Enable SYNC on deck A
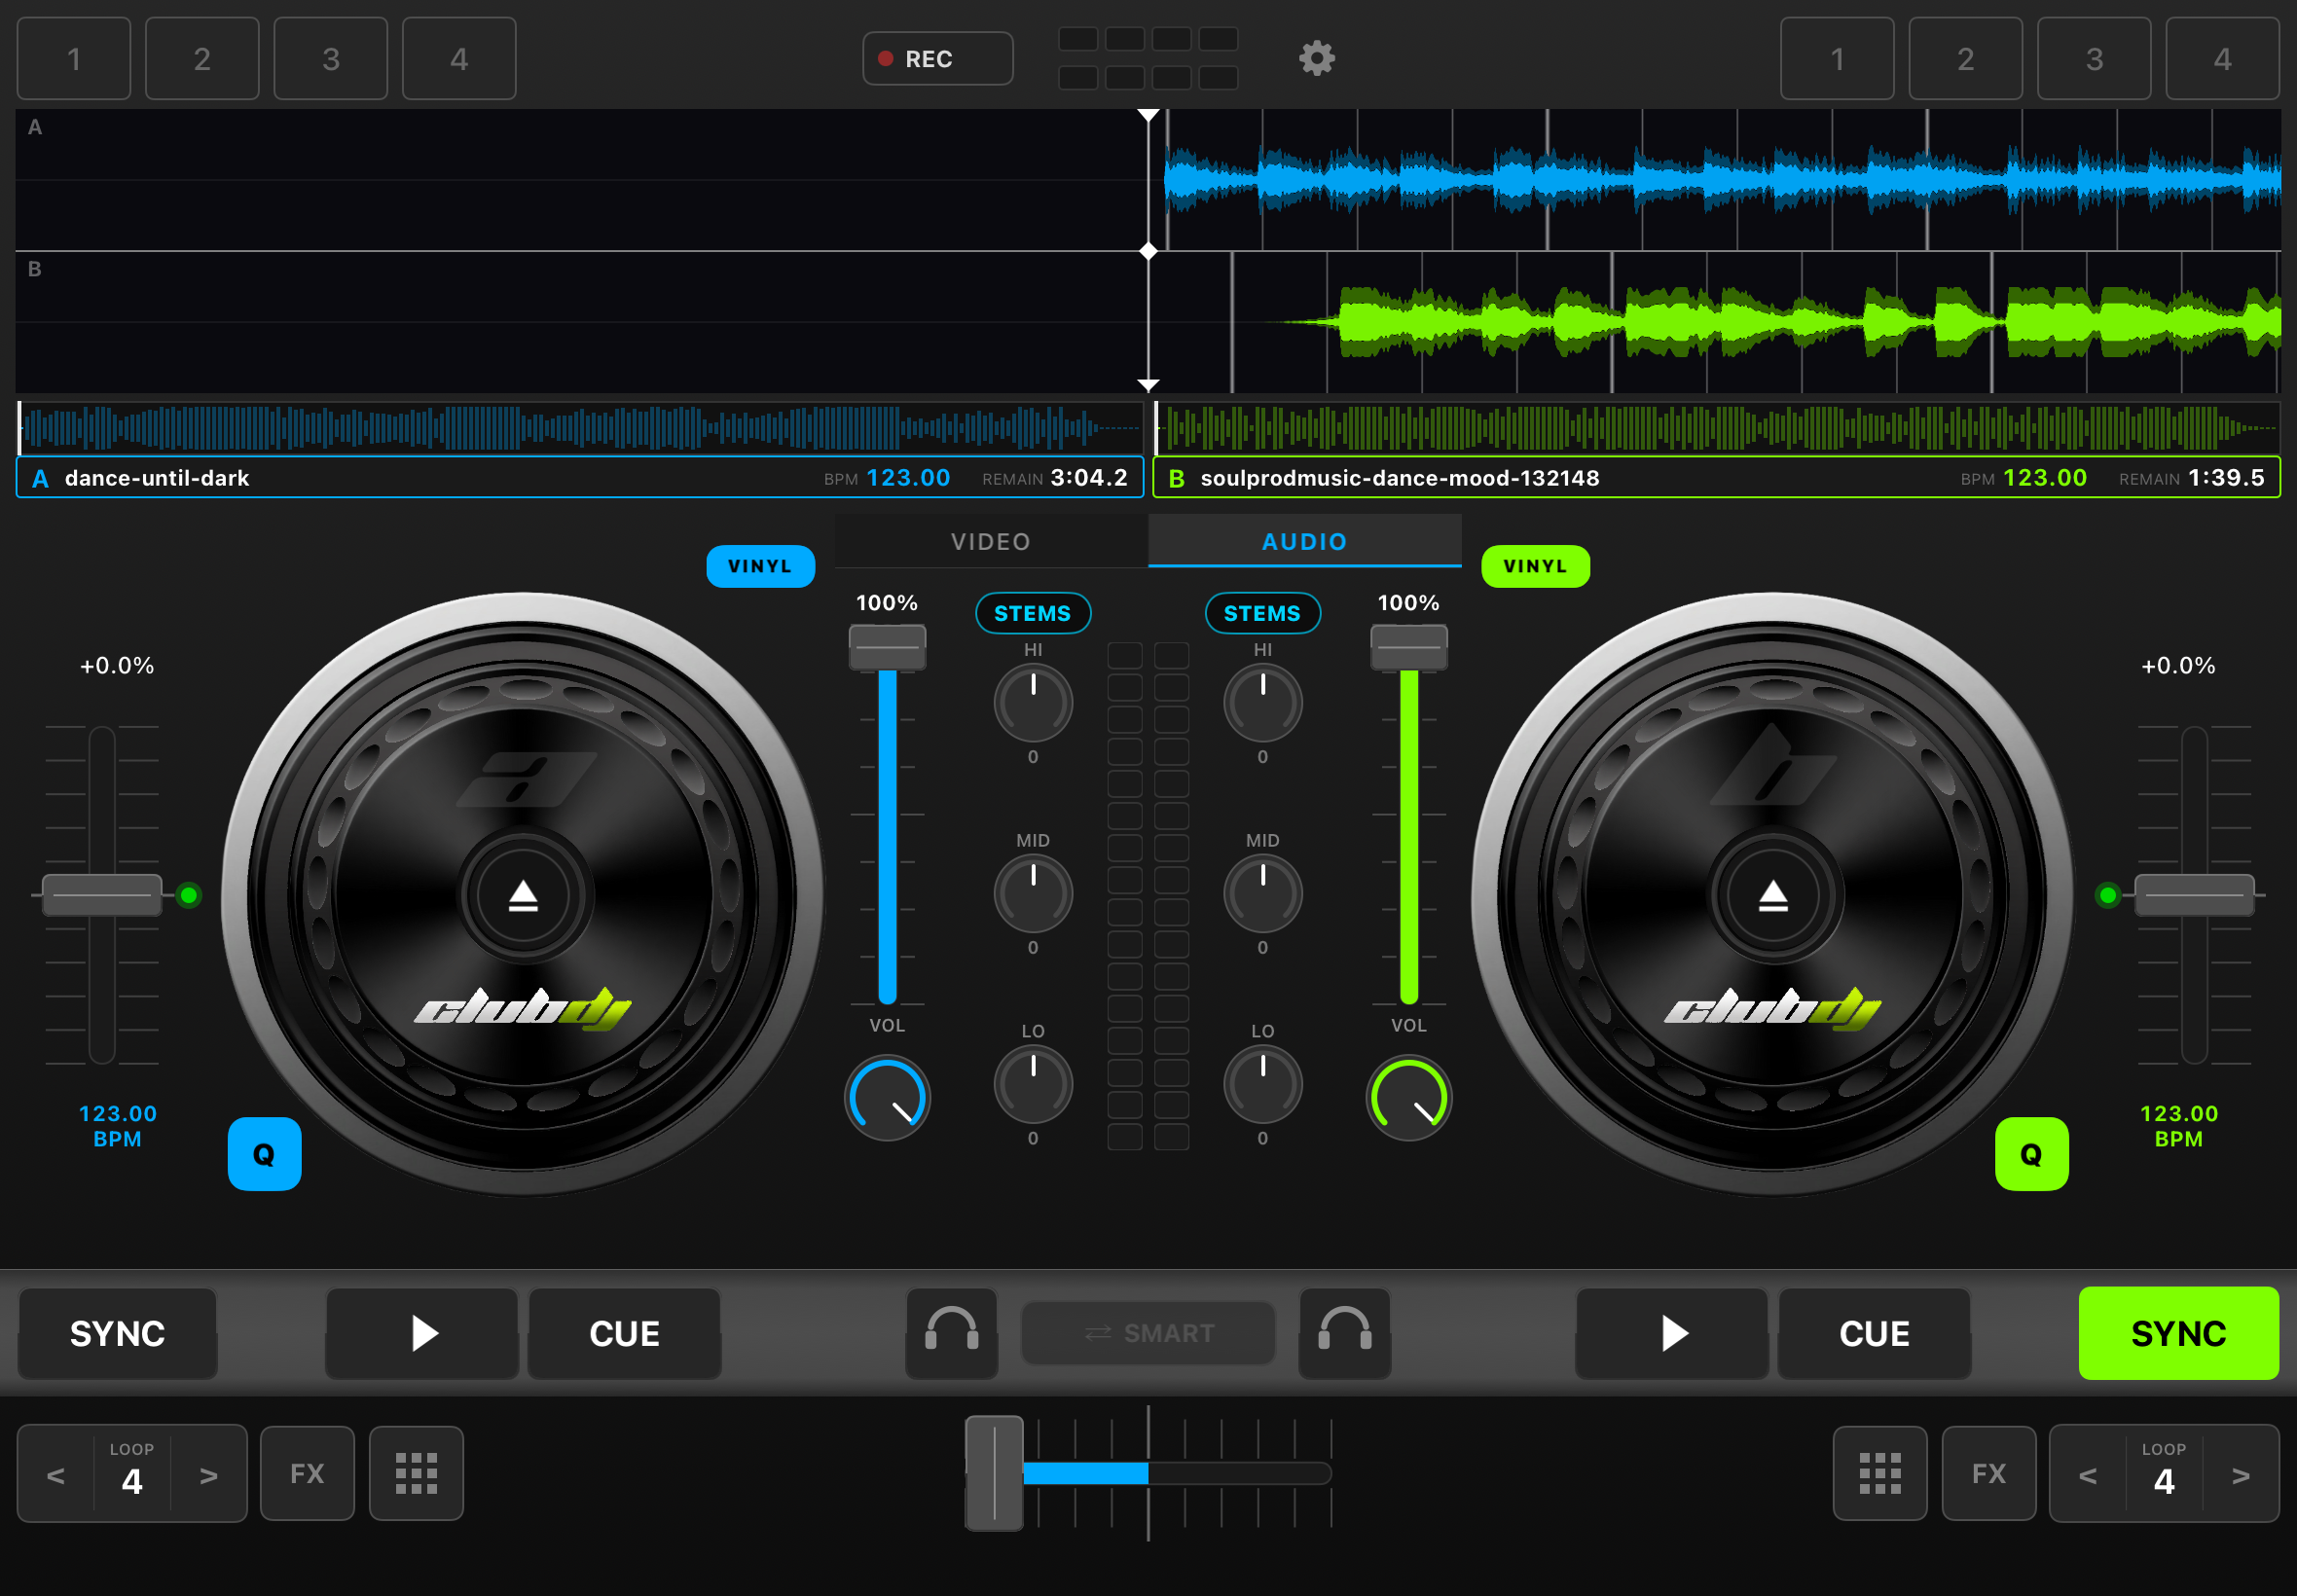Image resolution: width=2297 pixels, height=1596 pixels. tap(117, 1333)
